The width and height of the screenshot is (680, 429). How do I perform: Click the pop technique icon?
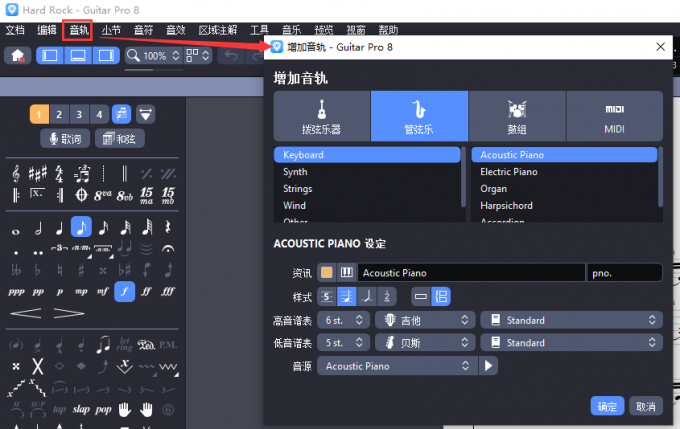pyautogui.click(x=103, y=409)
